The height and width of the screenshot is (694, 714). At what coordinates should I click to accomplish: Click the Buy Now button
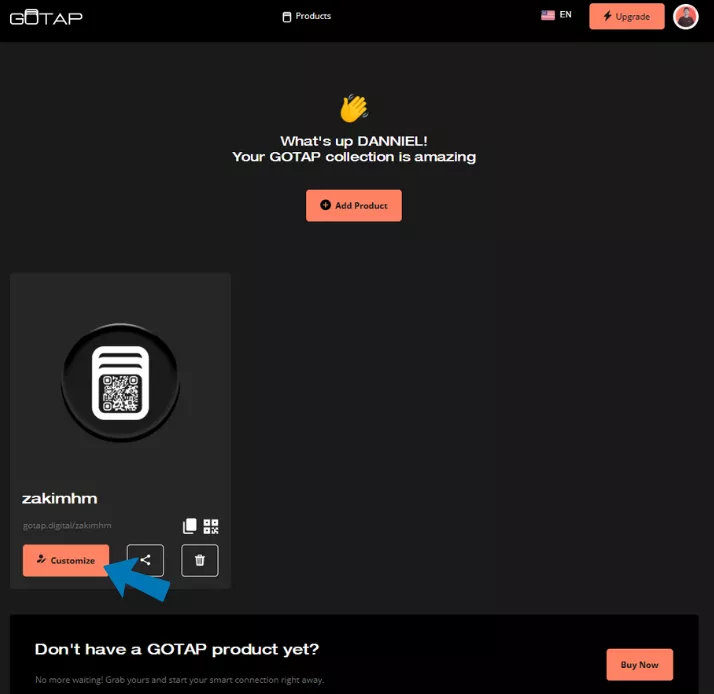tap(639, 664)
